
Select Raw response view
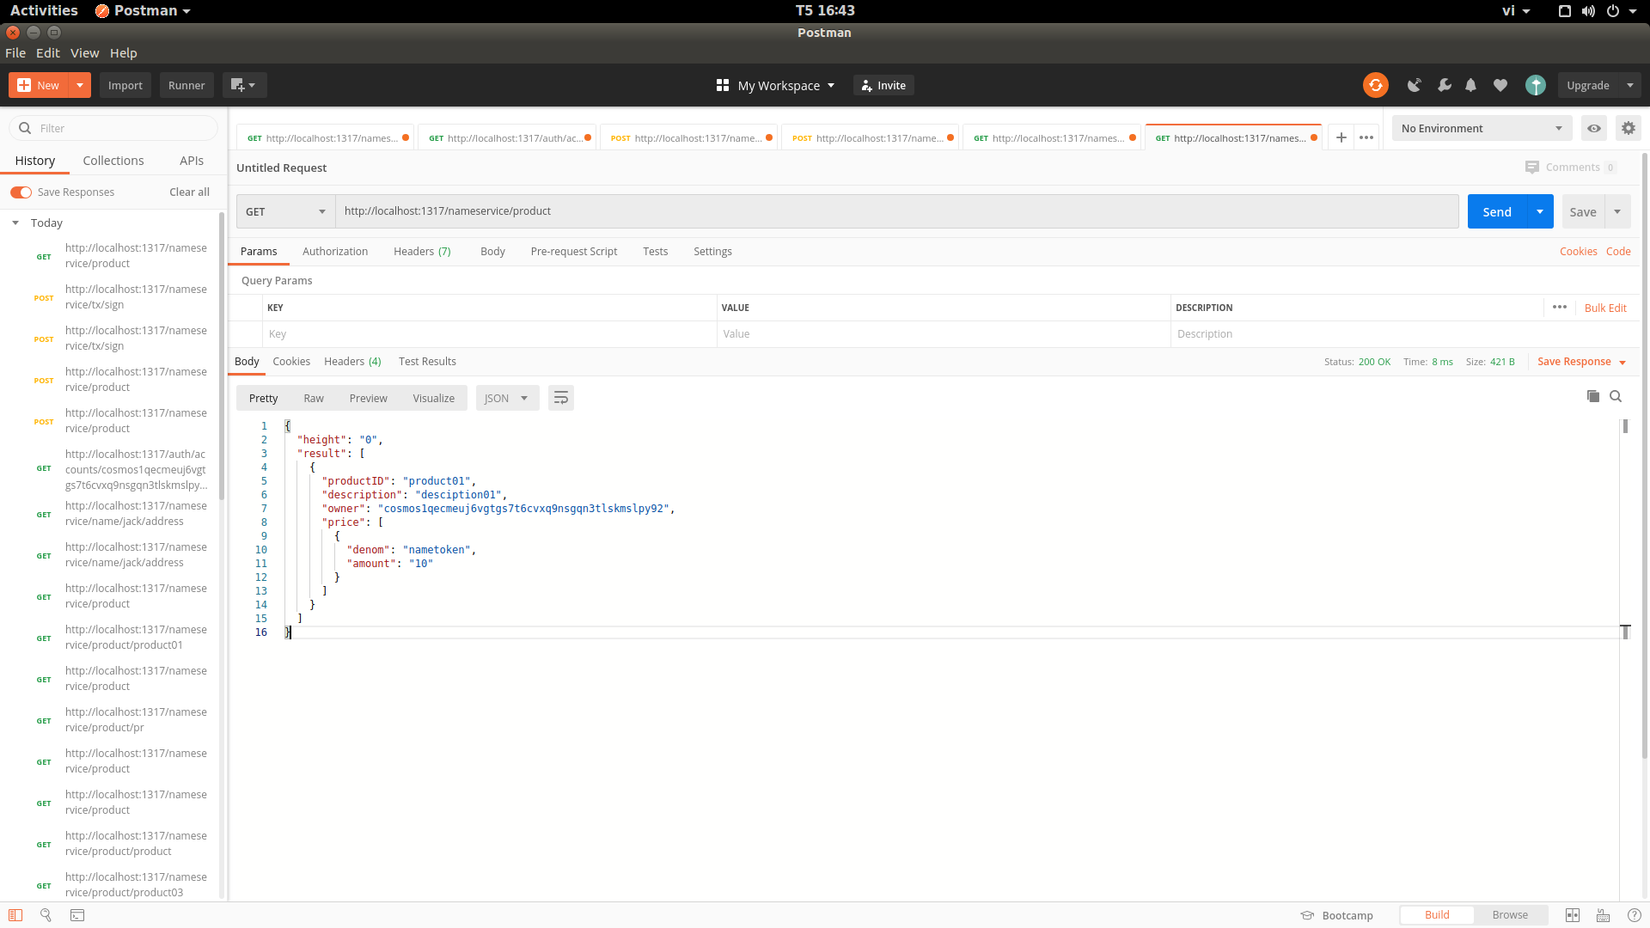[314, 398]
